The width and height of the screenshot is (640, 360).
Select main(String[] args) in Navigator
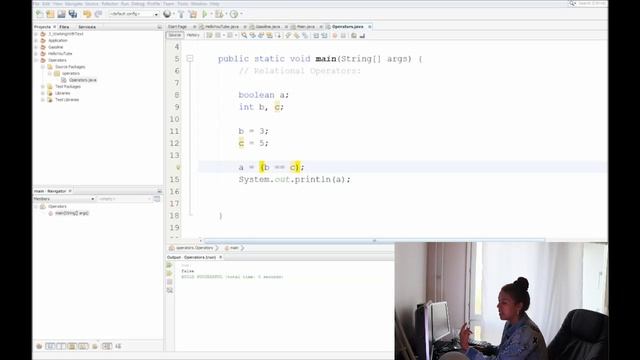(72, 213)
